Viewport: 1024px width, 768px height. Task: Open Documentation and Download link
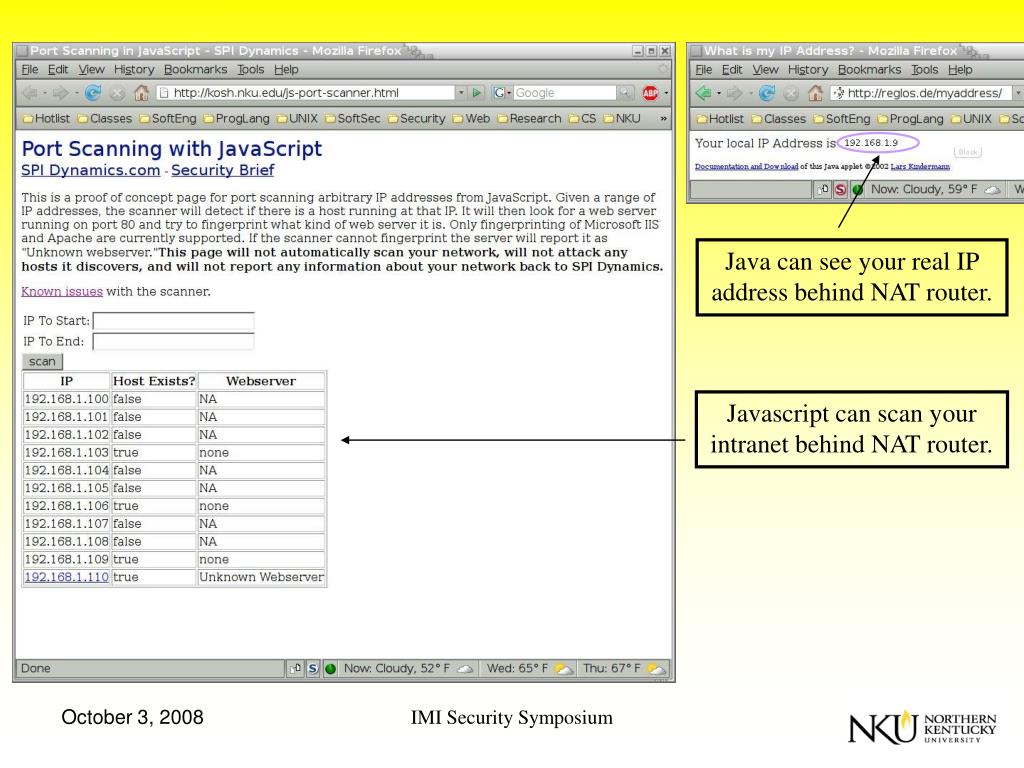click(x=746, y=167)
